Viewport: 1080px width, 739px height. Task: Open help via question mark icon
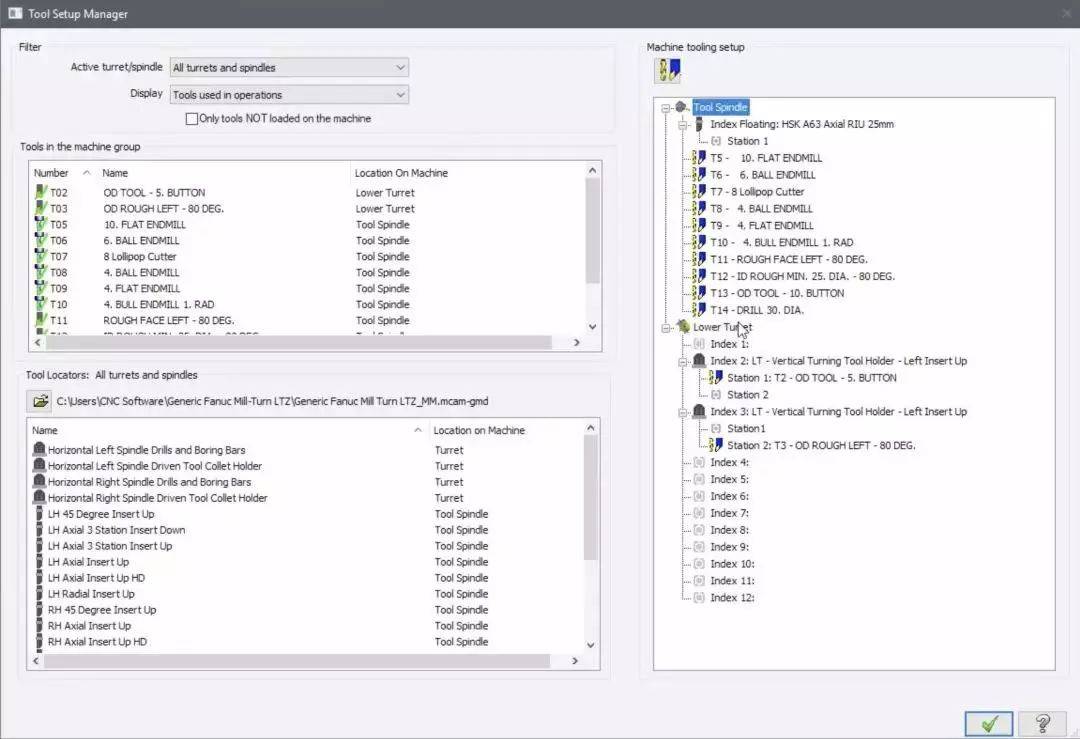(x=1042, y=723)
